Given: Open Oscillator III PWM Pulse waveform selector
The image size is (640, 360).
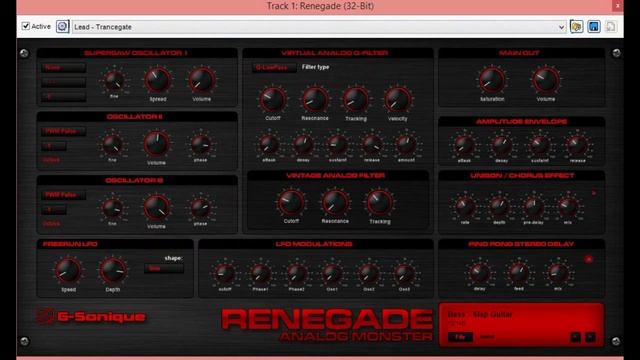Looking at the screenshot, I should (x=63, y=195).
